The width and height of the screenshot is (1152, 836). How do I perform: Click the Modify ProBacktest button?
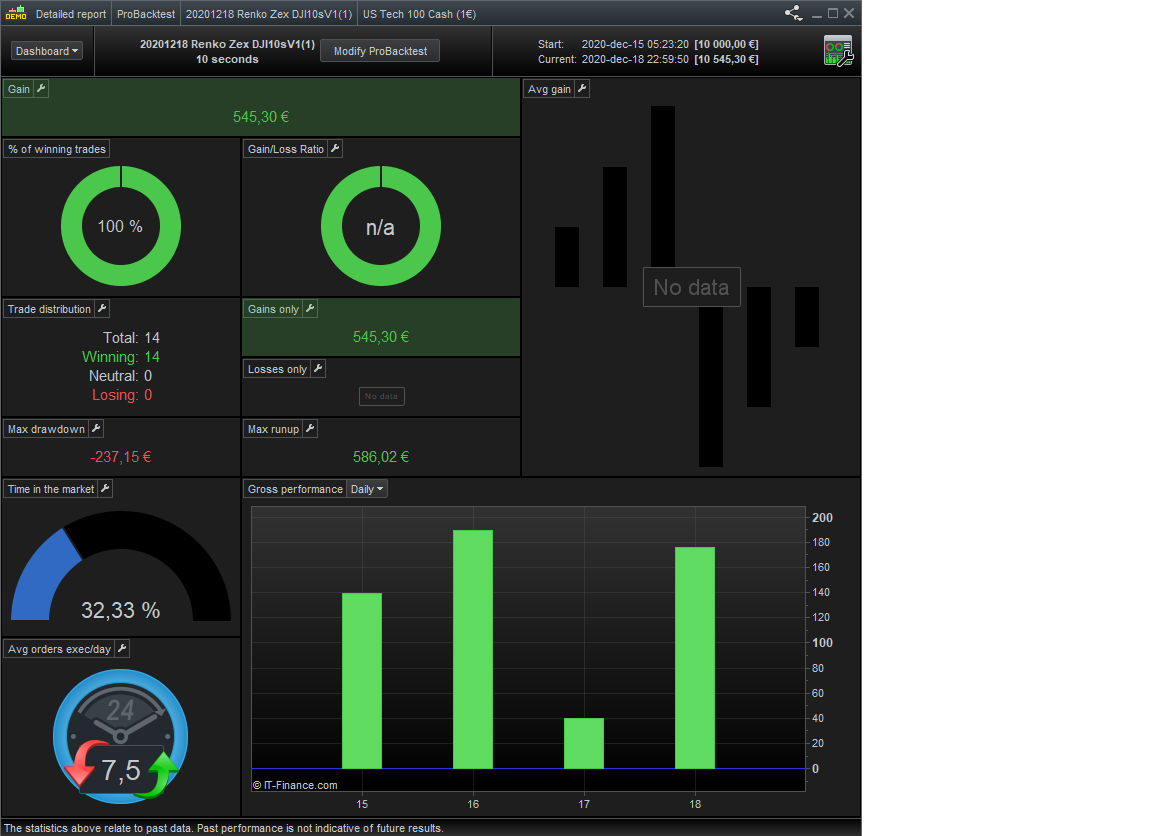click(x=380, y=51)
